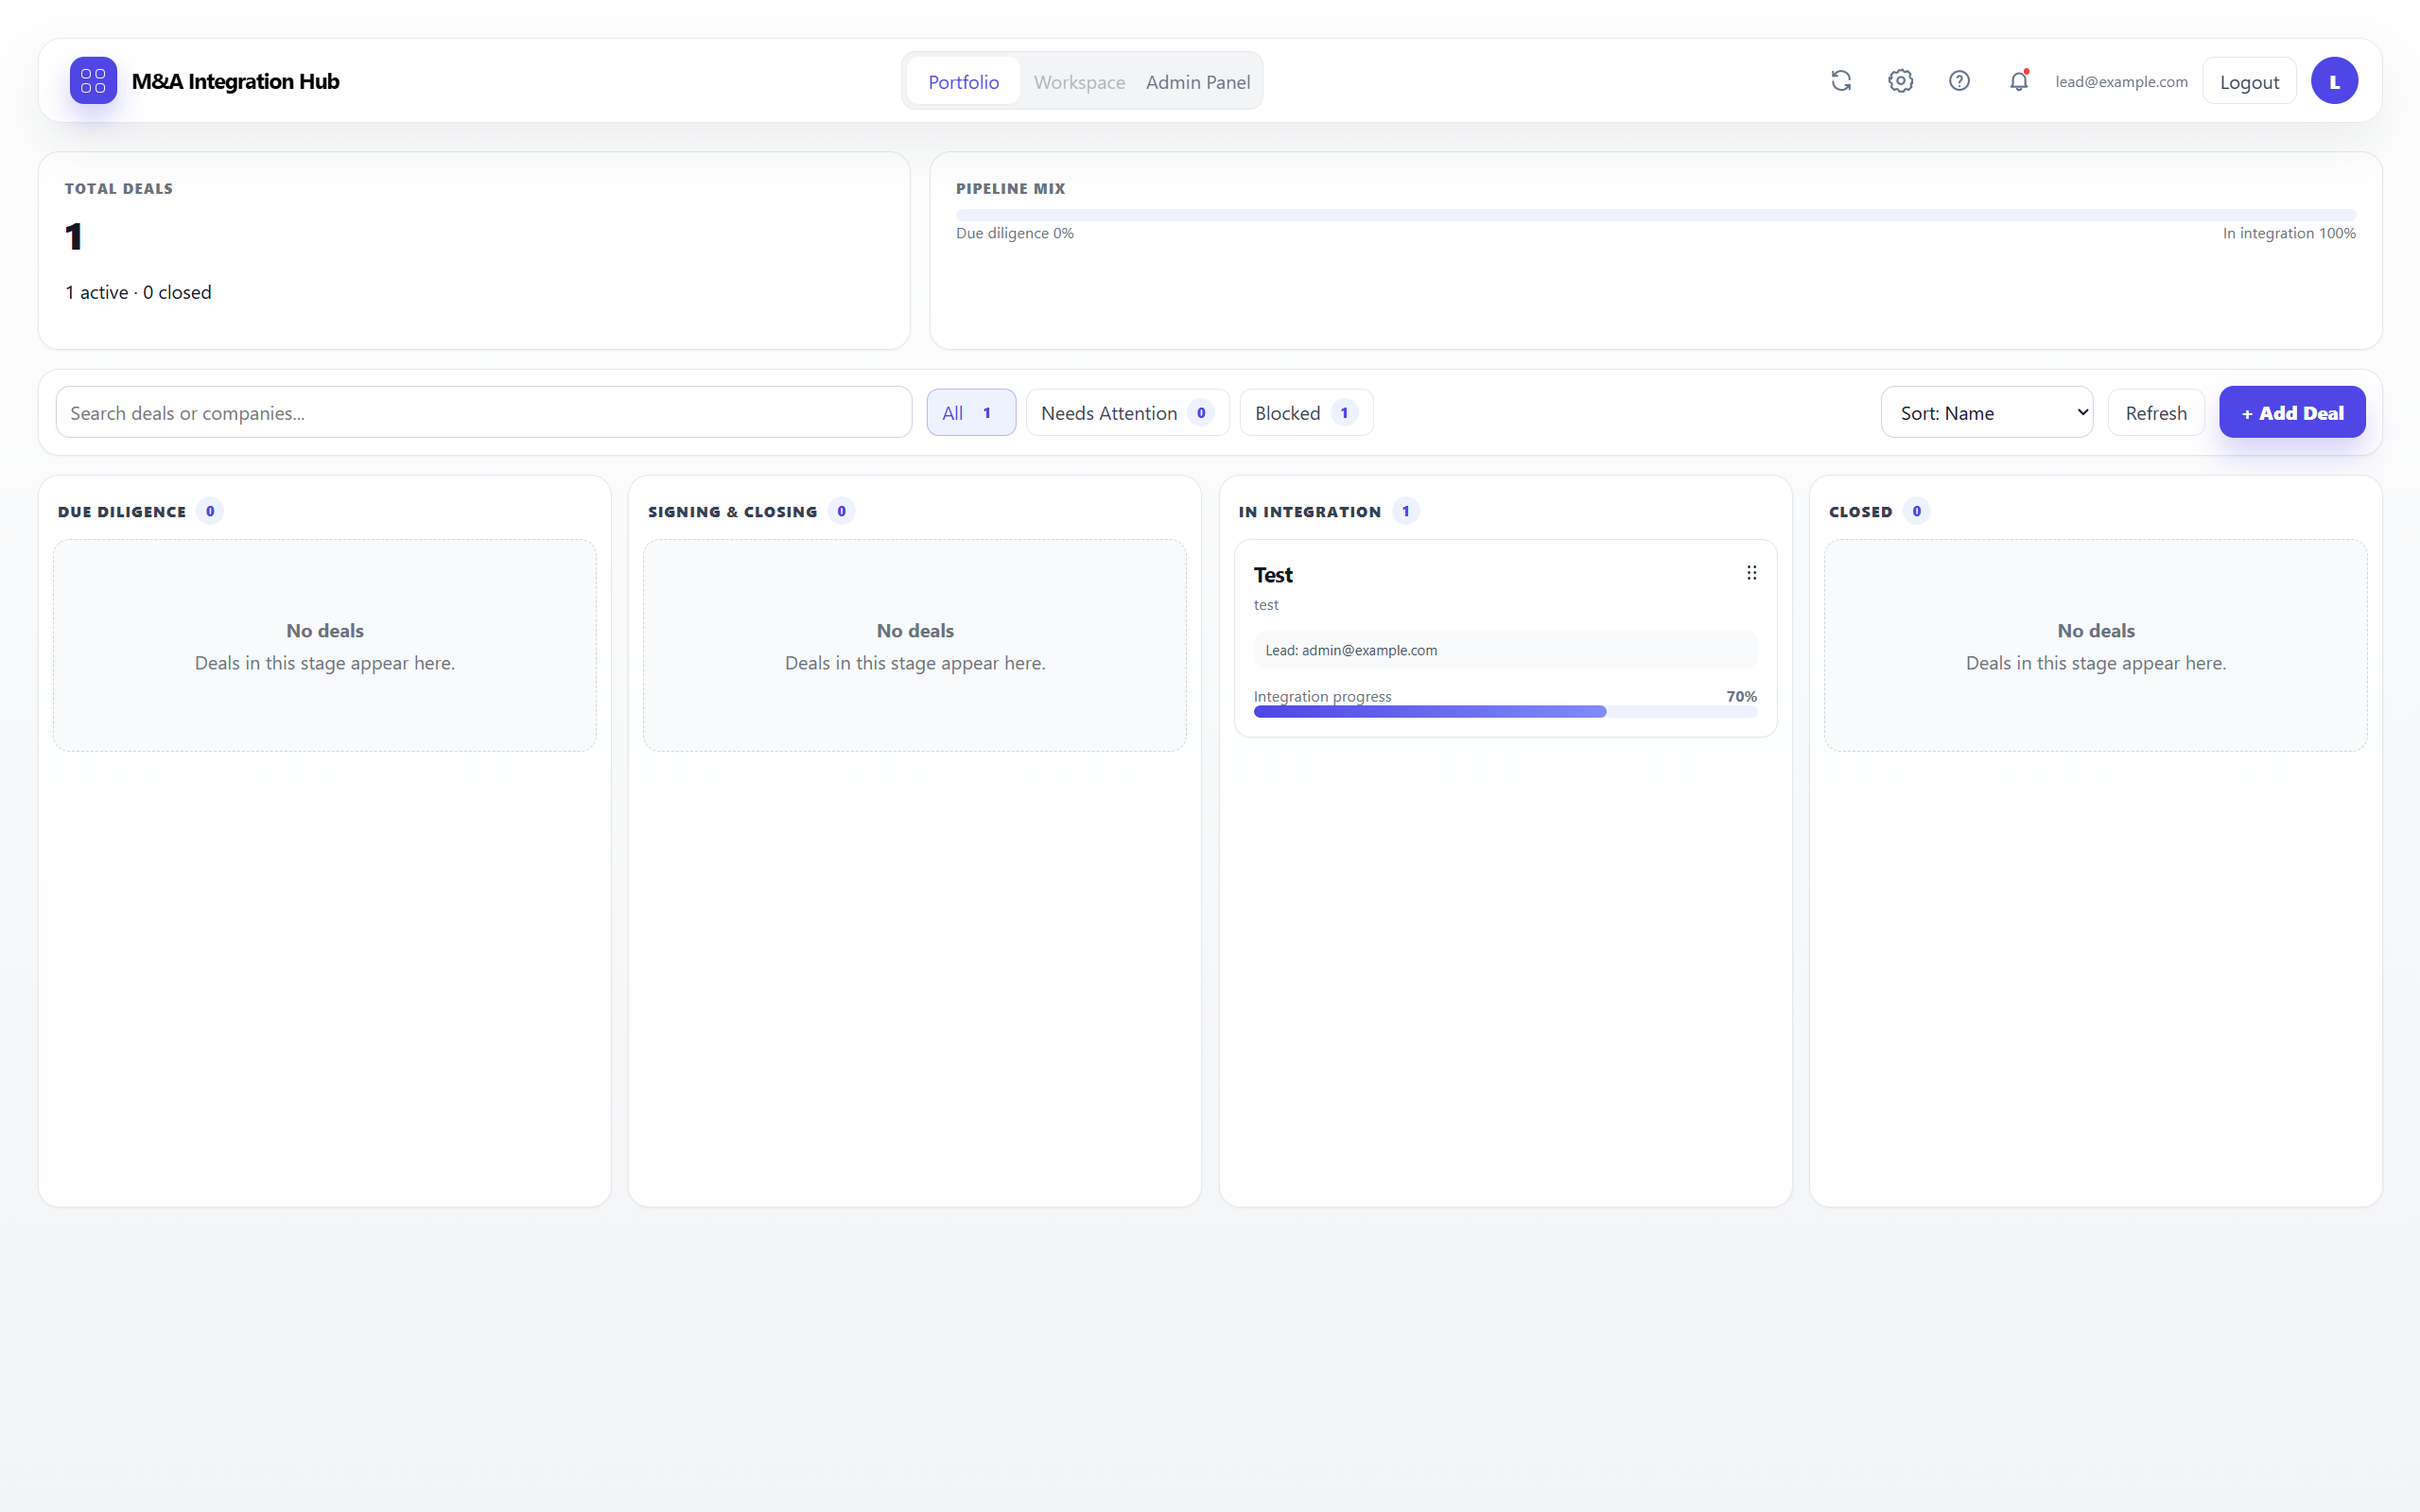Click the Refresh button

(2156, 413)
